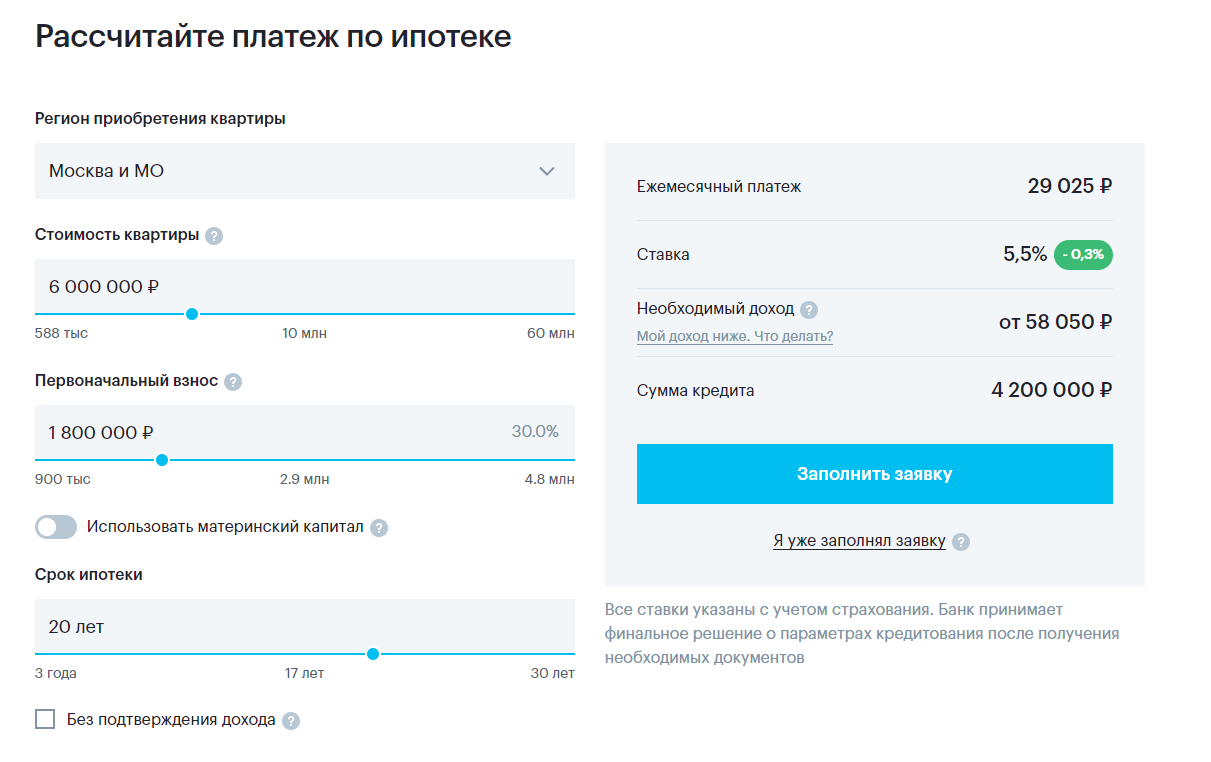Check the Без подтверждения дохода checkbox
1211x762 pixels.
coord(45,719)
